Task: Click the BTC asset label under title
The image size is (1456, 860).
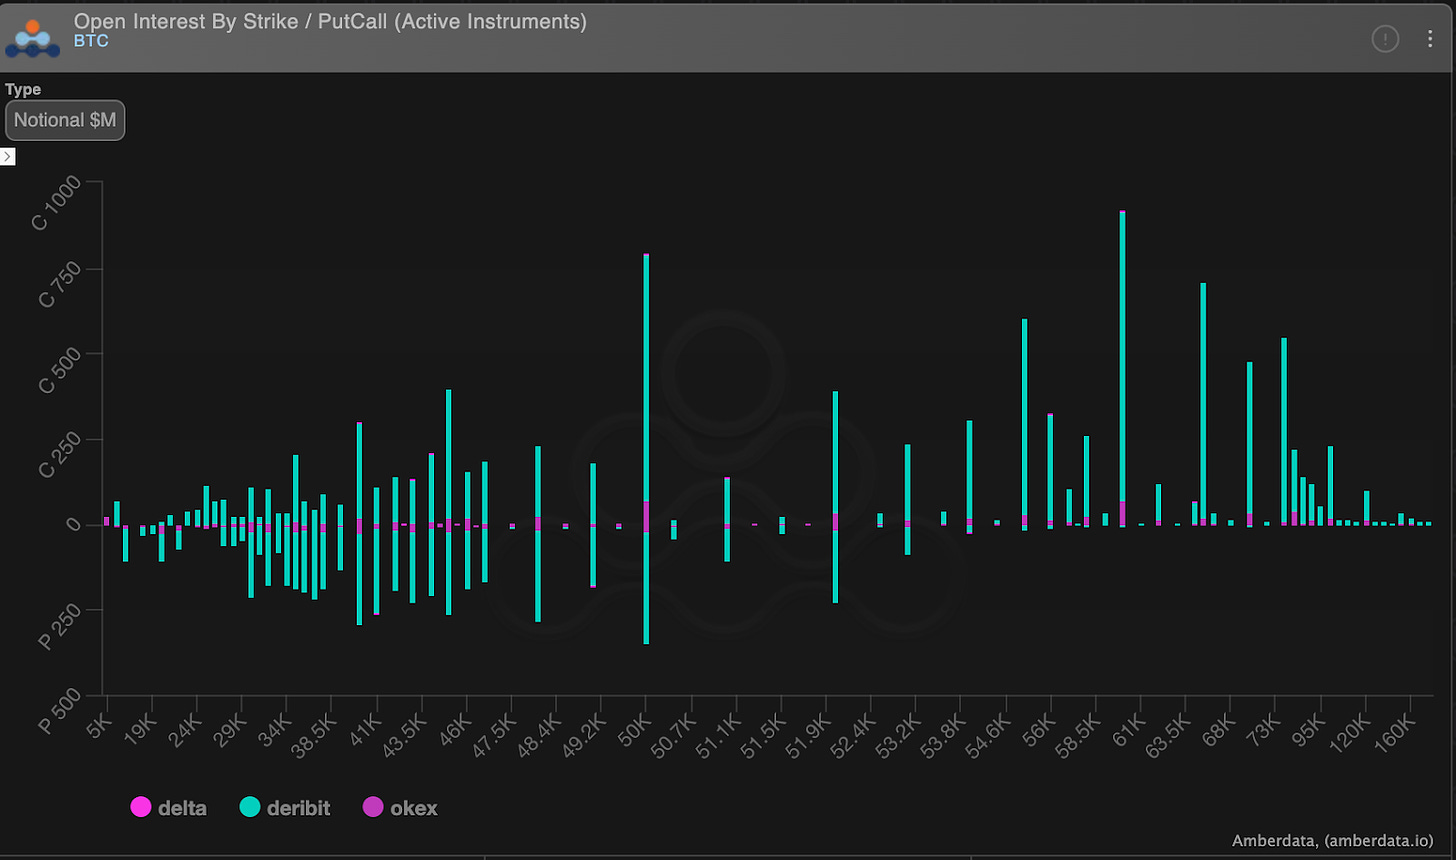Action: pos(91,41)
